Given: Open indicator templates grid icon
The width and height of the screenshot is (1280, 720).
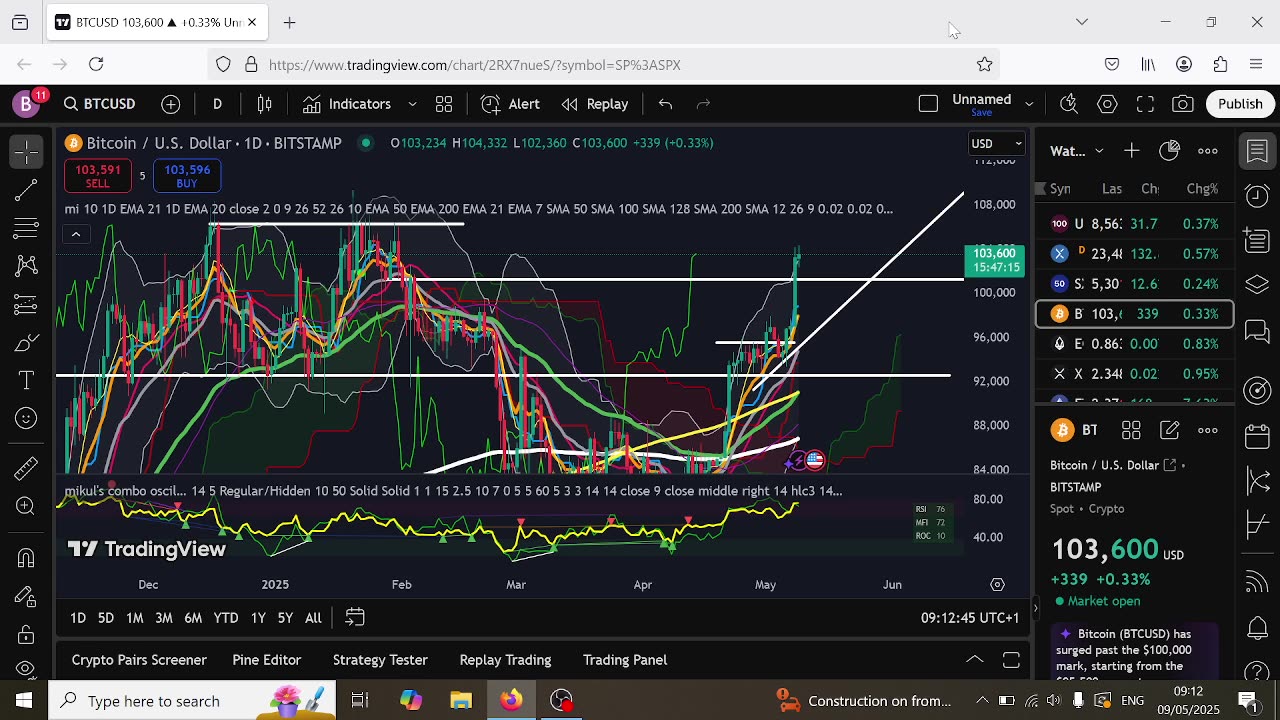Looking at the screenshot, I should [x=444, y=104].
